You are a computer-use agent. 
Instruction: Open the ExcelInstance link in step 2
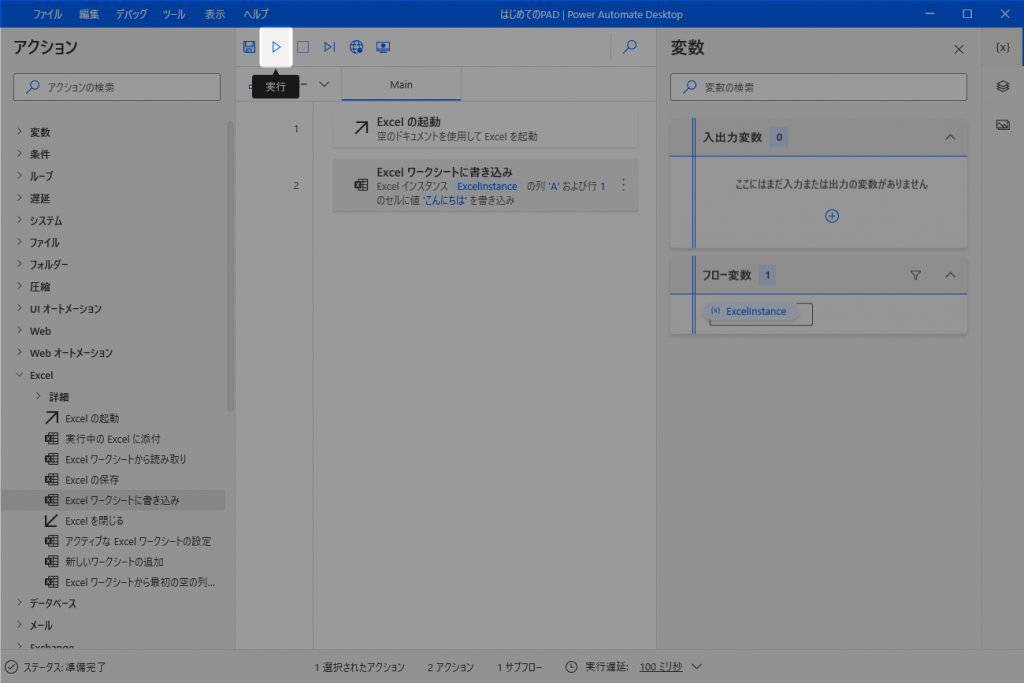487,186
